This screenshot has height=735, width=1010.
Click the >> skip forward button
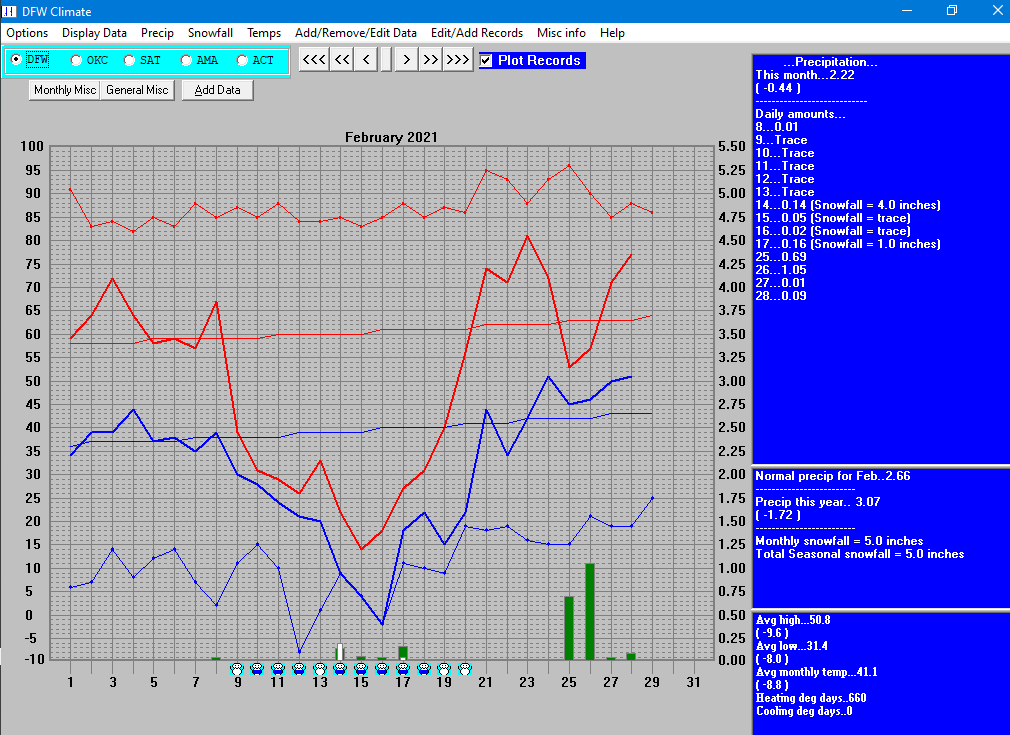pos(430,60)
